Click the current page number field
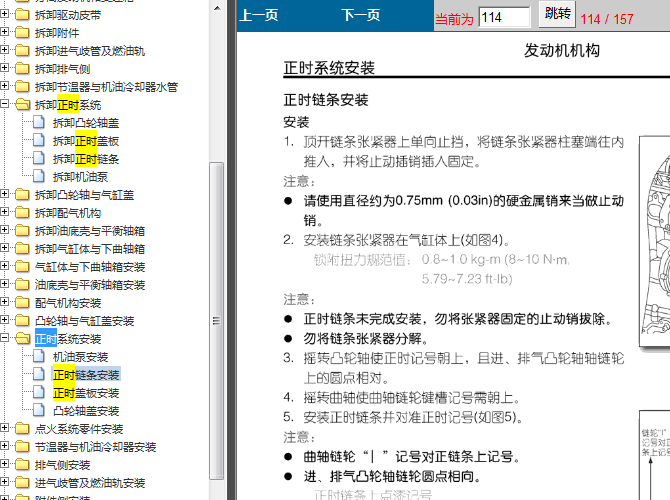670x500 pixels. (x=504, y=18)
